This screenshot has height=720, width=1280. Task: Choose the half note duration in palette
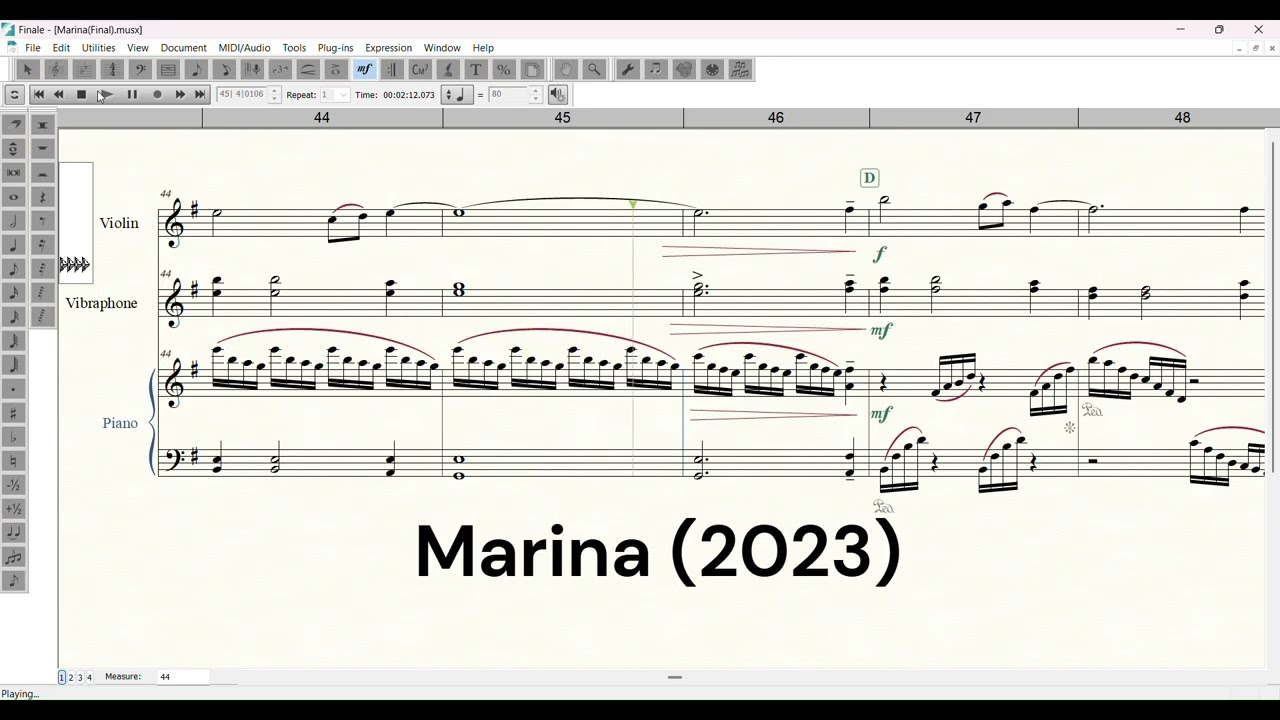pyautogui.click(x=14, y=221)
